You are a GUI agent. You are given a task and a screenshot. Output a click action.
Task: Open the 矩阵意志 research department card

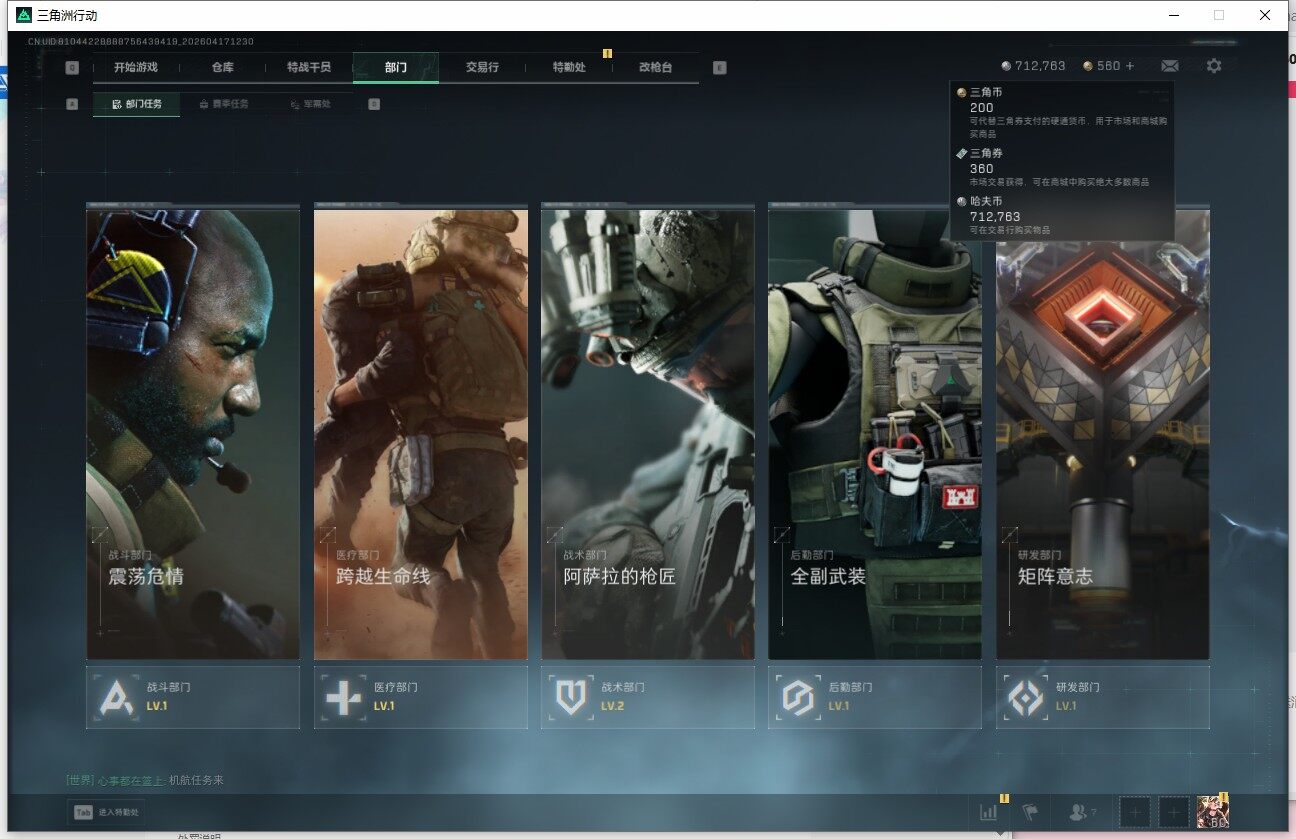coord(1103,434)
